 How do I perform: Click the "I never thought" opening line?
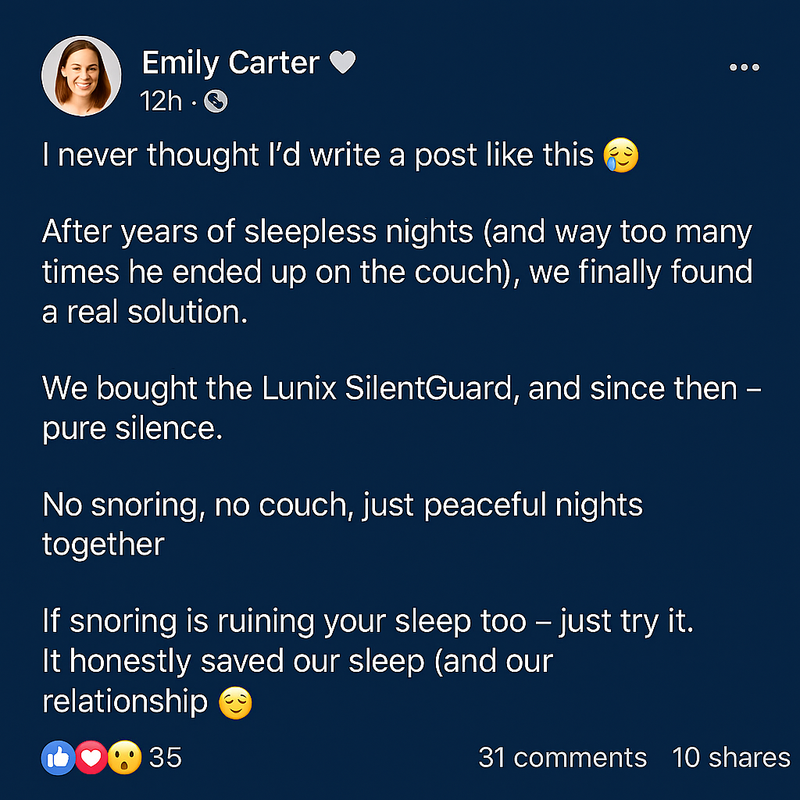(x=318, y=156)
